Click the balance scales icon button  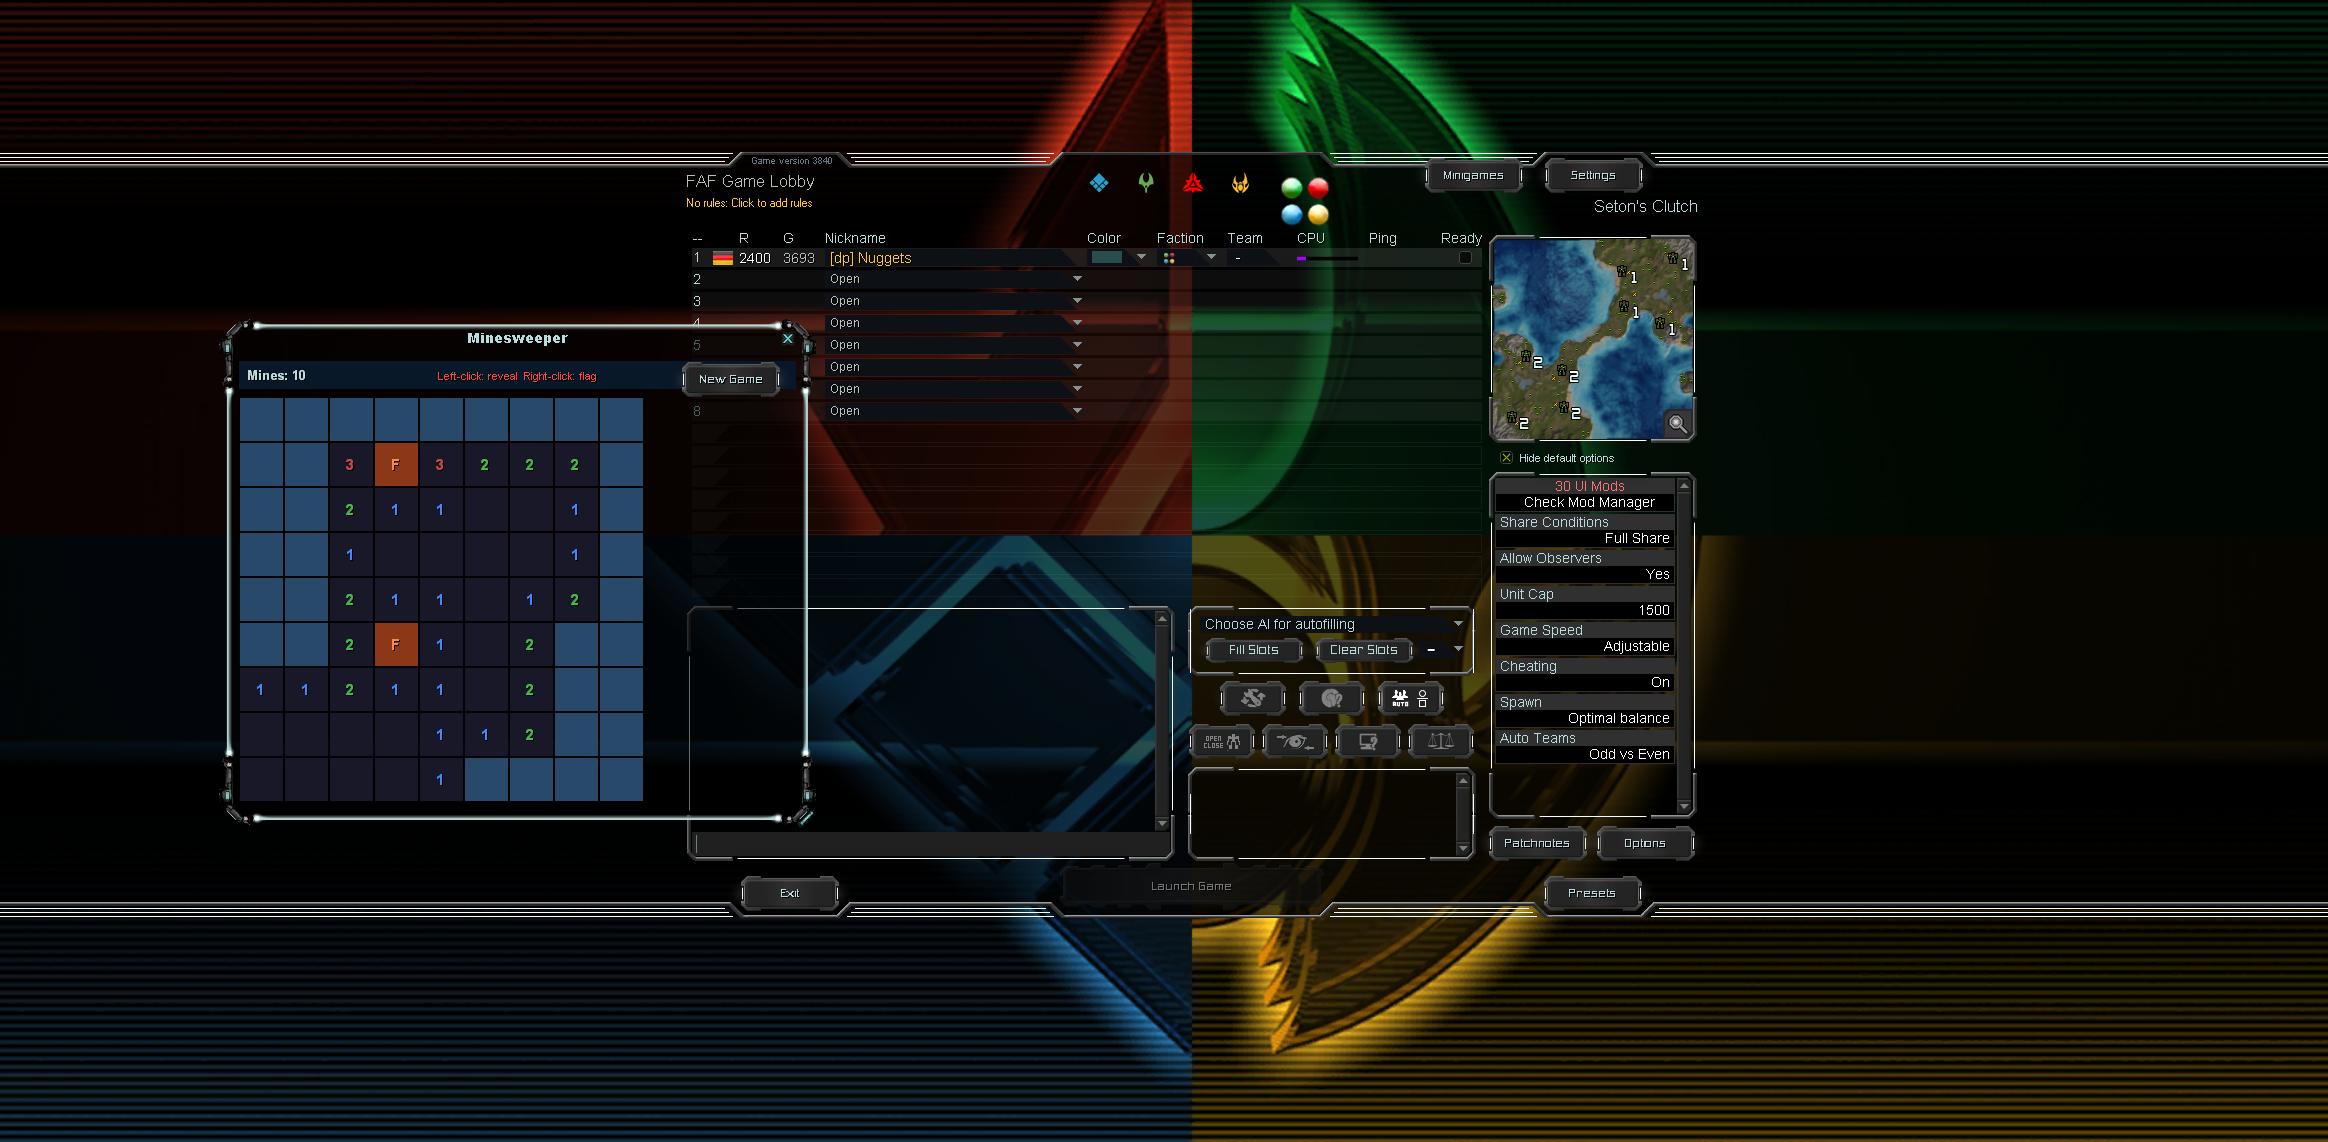point(1441,742)
